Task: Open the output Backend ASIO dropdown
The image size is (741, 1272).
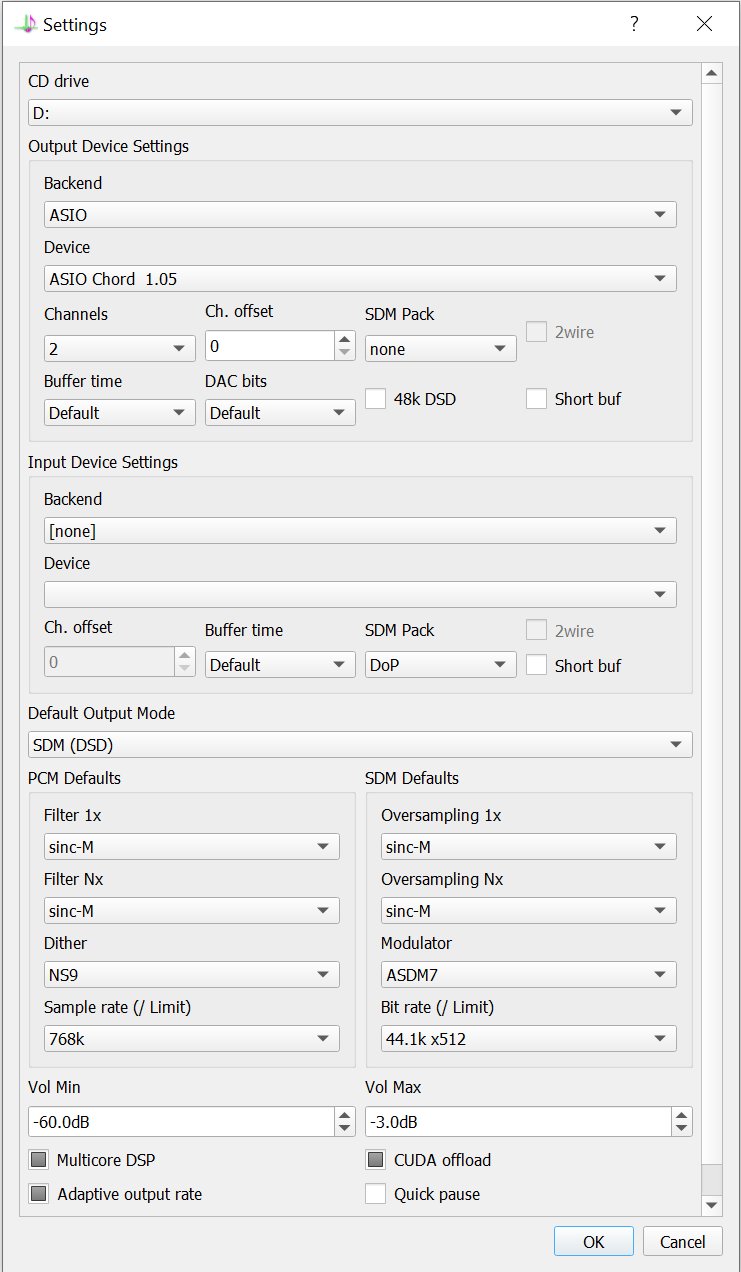Action: click(x=360, y=214)
